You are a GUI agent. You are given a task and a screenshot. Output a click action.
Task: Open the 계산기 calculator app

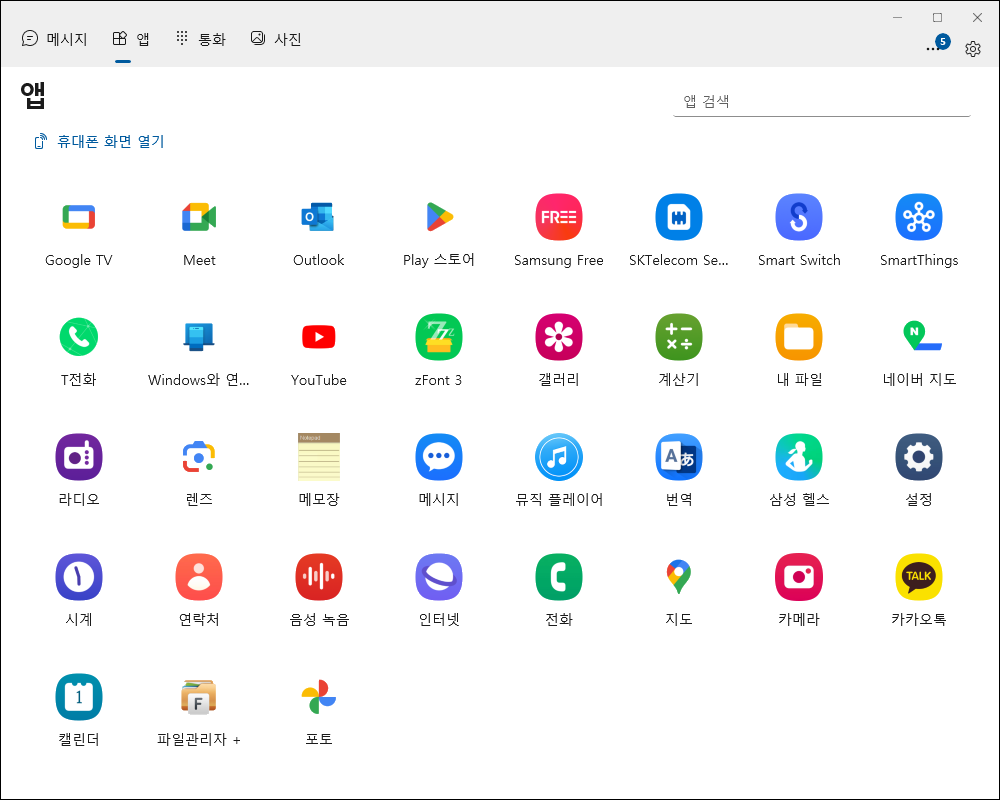coord(679,337)
